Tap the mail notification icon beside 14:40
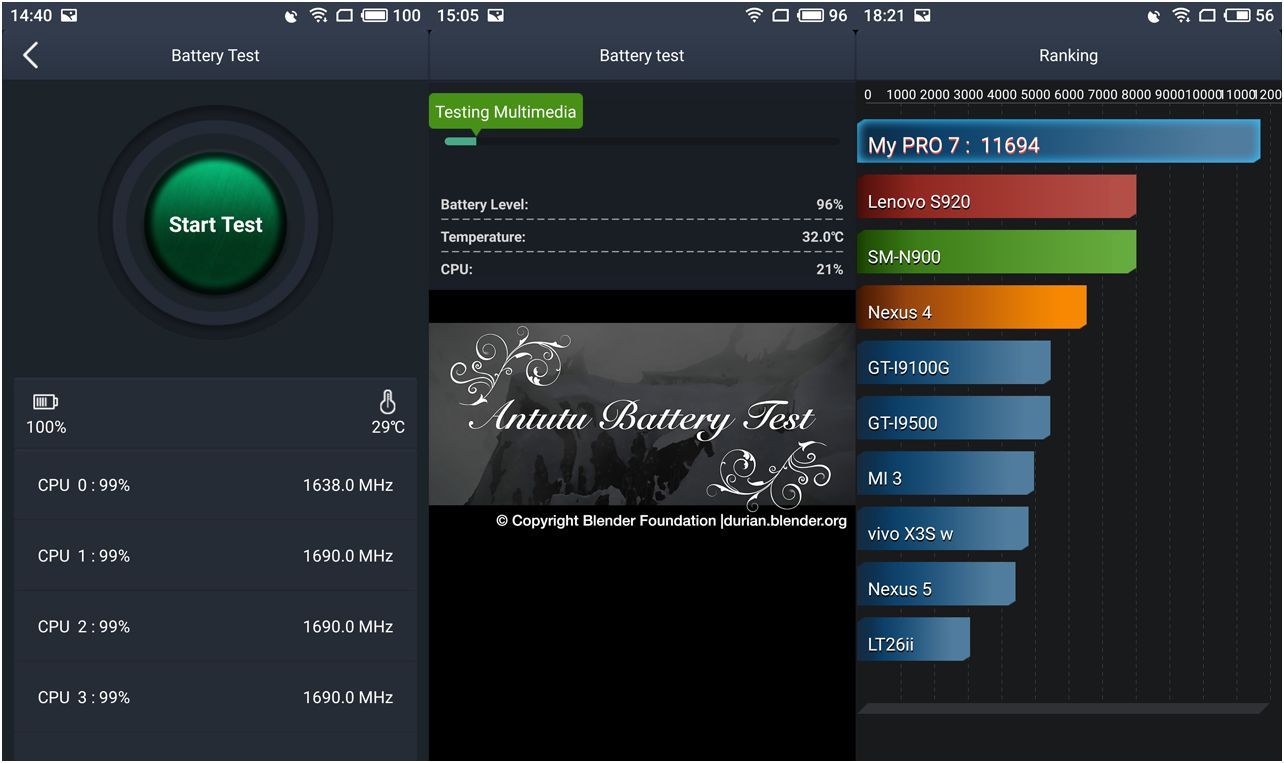 click(x=69, y=15)
